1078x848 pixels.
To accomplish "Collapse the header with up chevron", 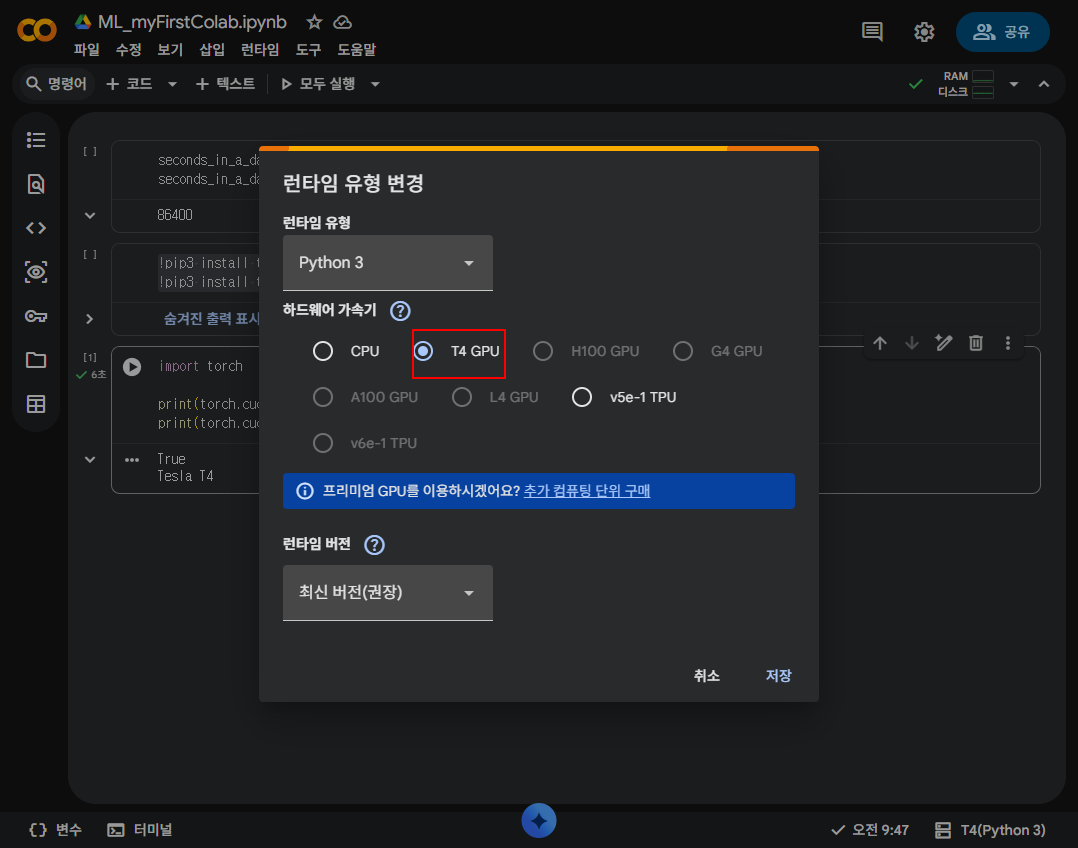I will (x=1044, y=84).
